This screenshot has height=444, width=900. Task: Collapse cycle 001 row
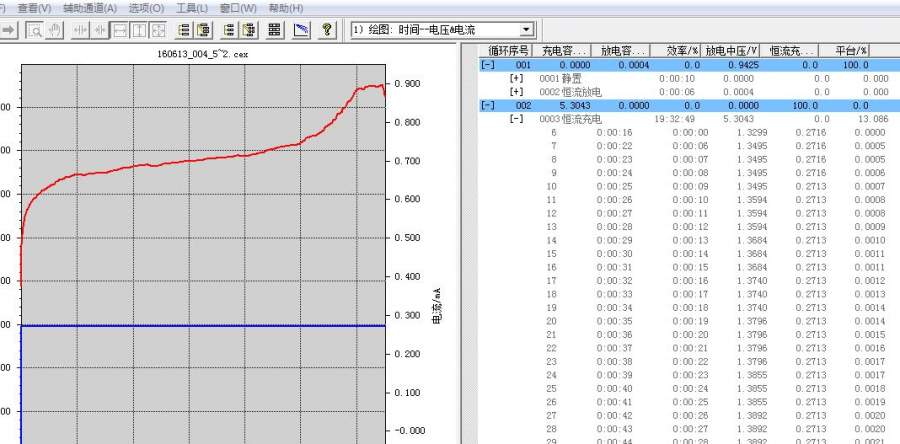pos(488,65)
